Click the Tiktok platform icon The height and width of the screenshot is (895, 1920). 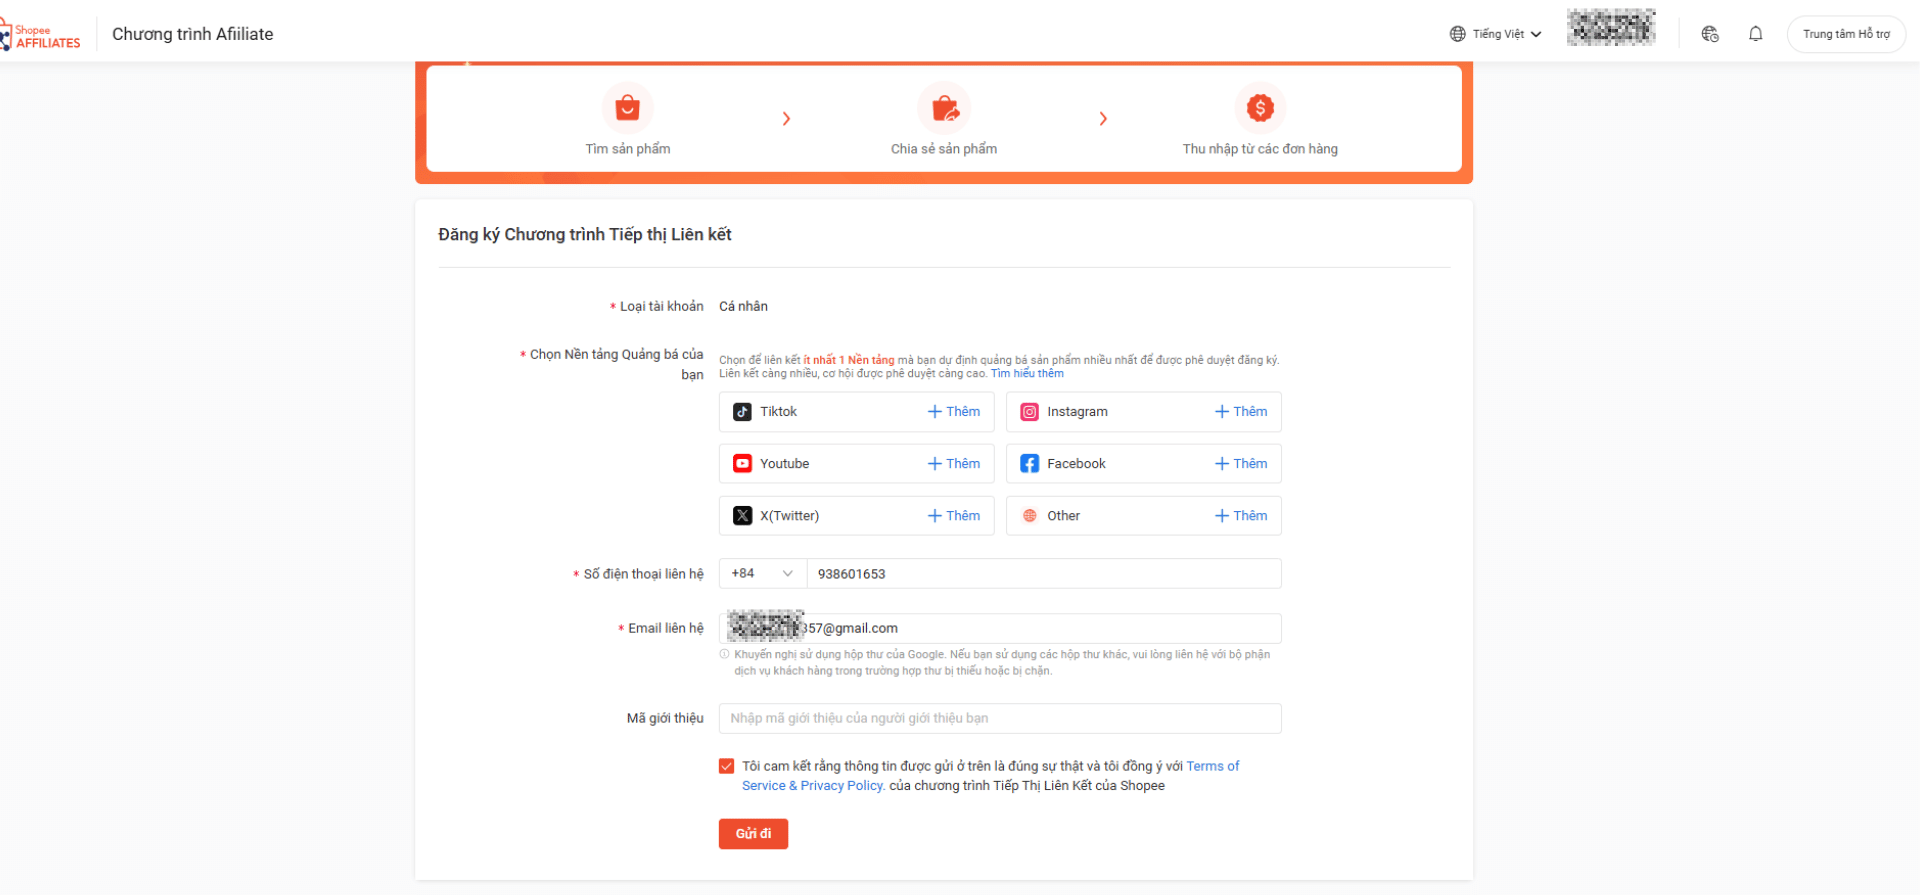[x=742, y=412]
